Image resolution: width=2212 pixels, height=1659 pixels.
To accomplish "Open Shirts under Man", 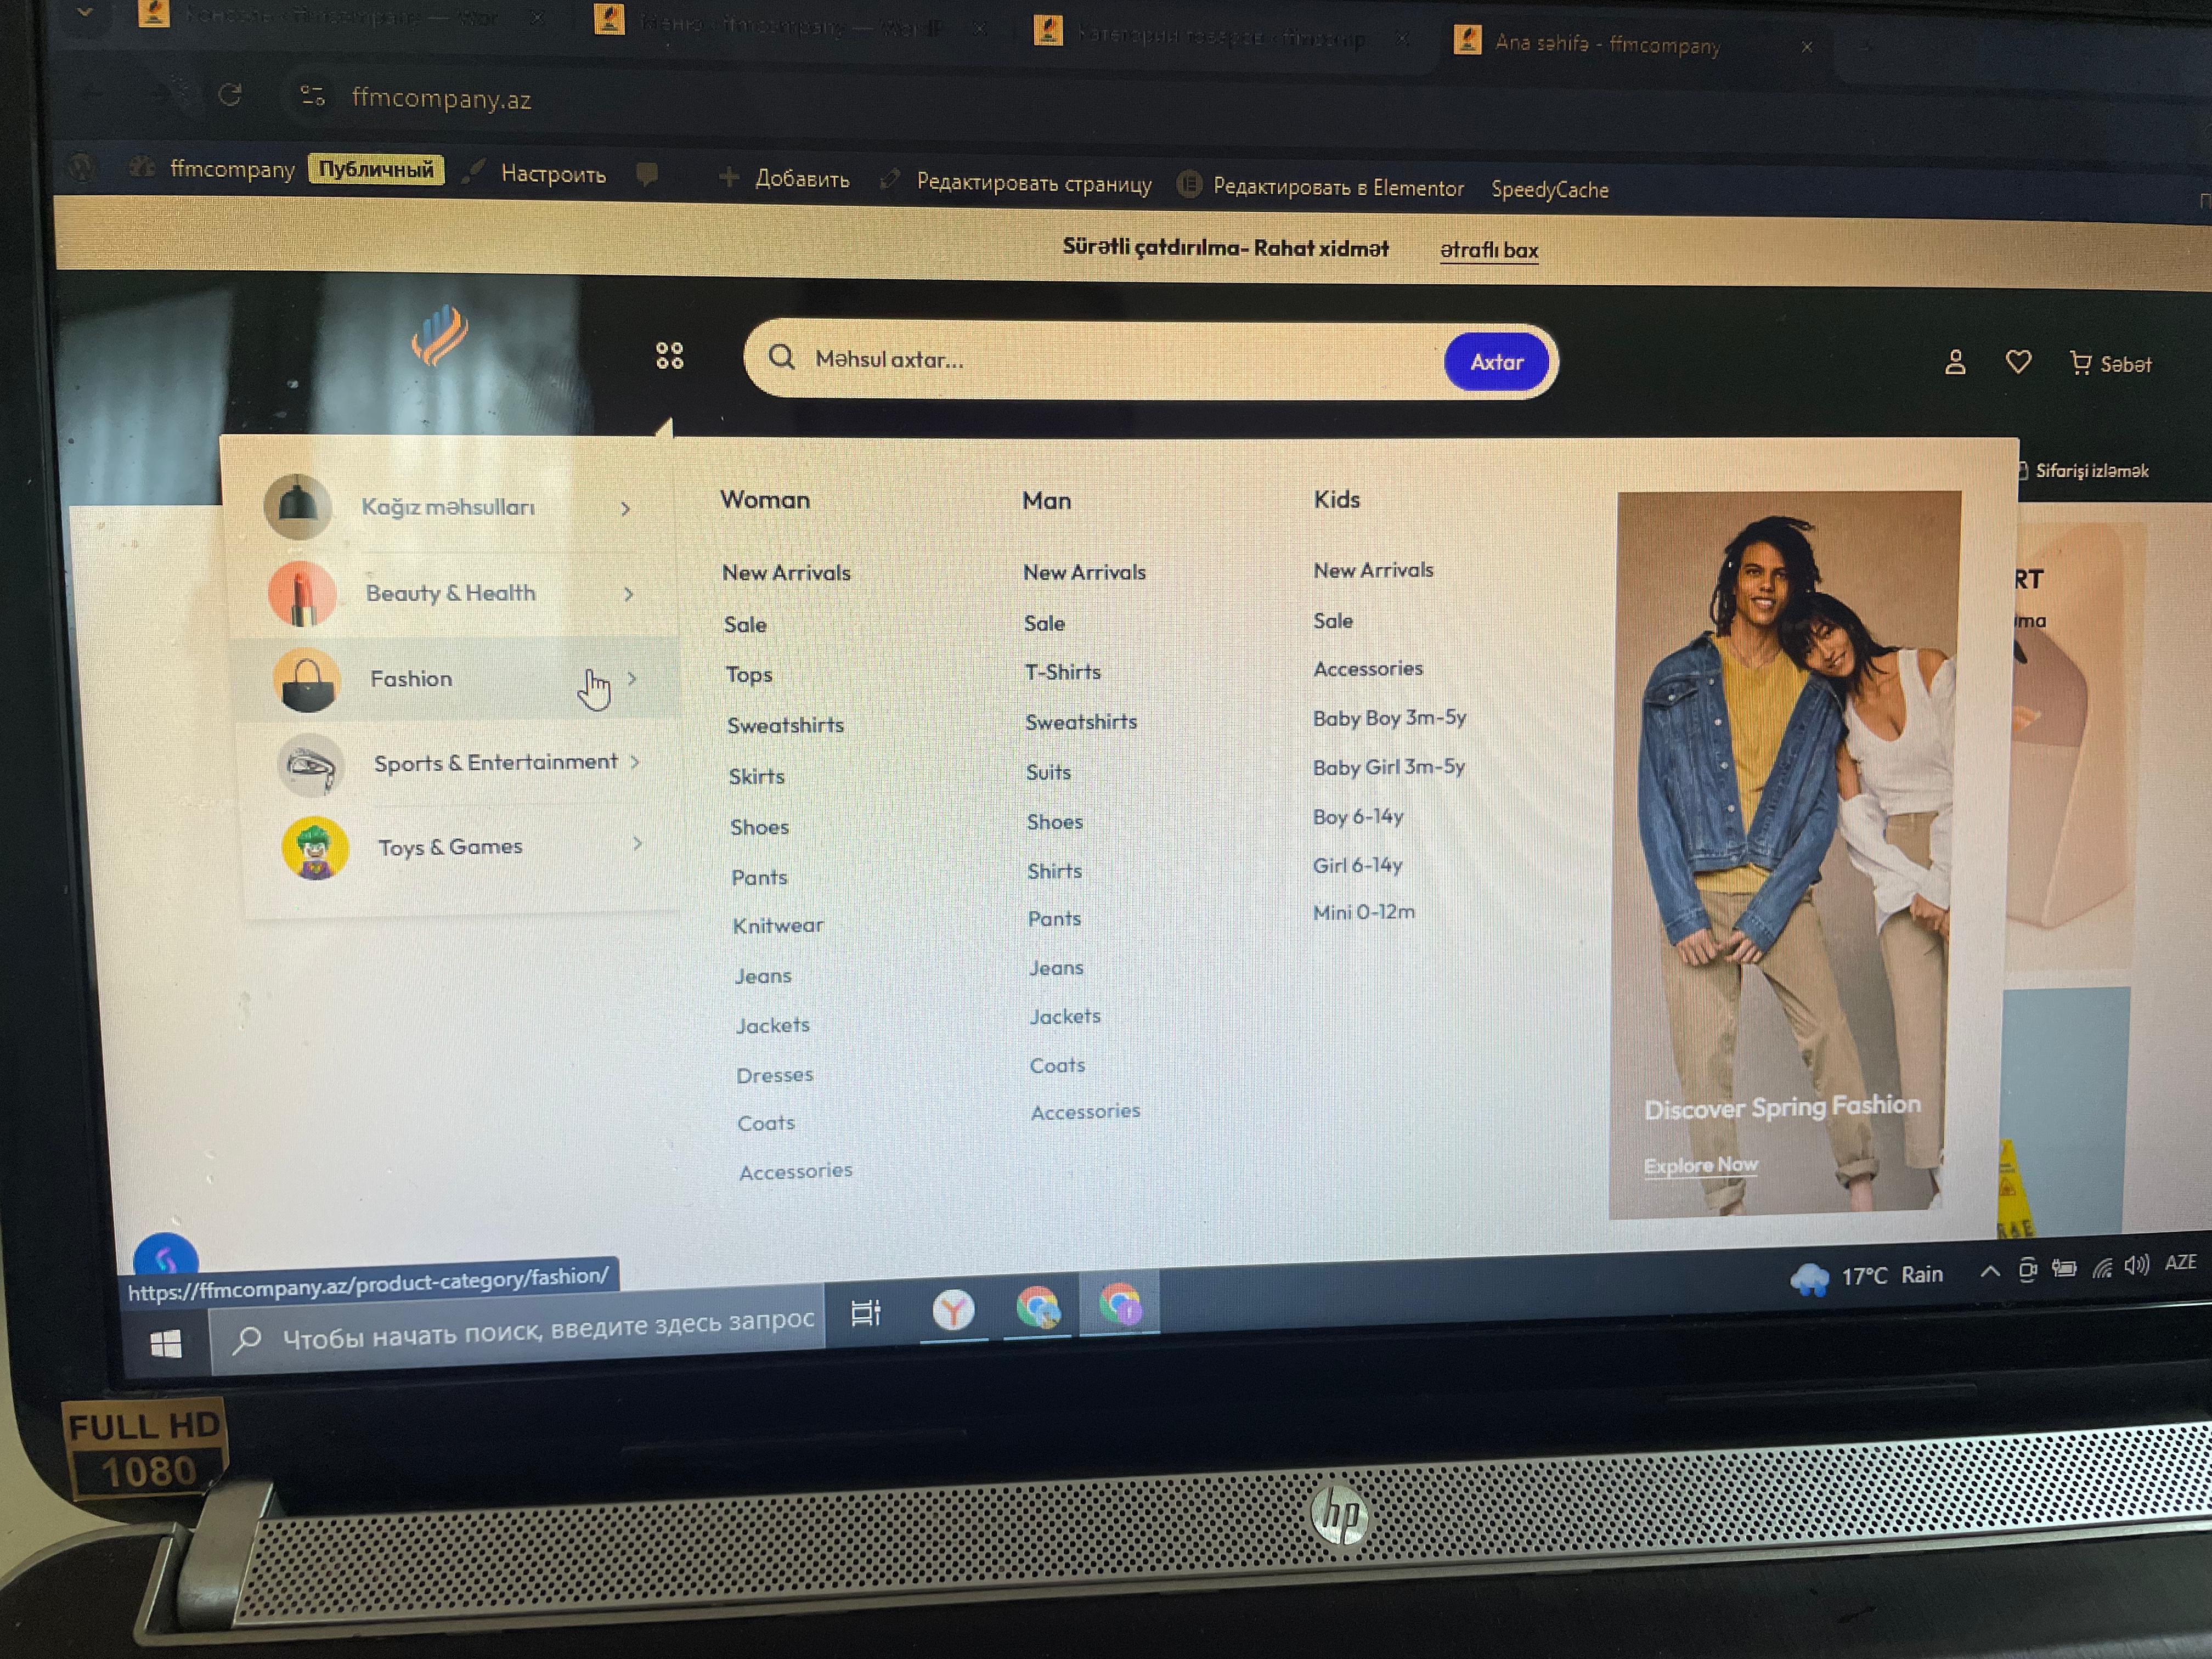I will (1054, 871).
